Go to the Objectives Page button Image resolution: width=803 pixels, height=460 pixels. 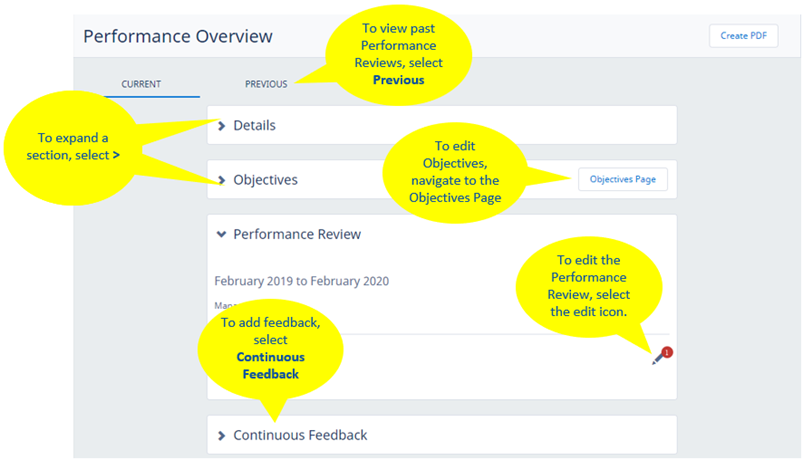[622, 180]
